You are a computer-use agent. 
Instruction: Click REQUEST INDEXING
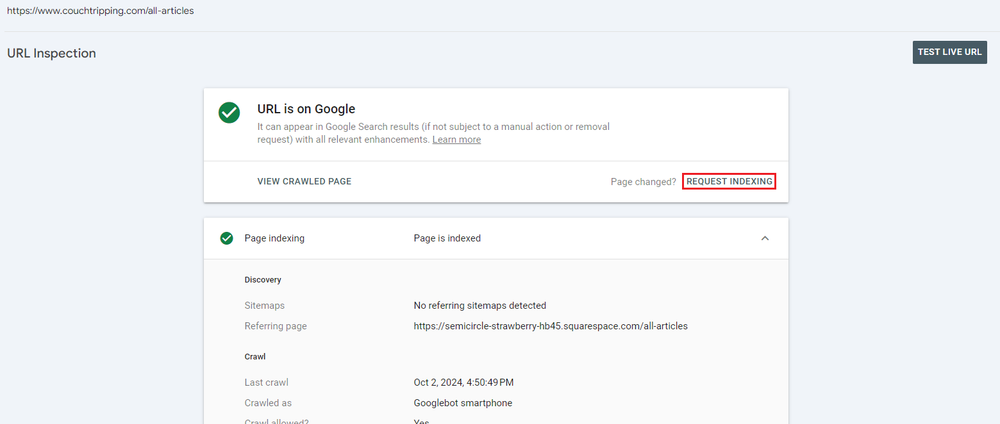(730, 182)
